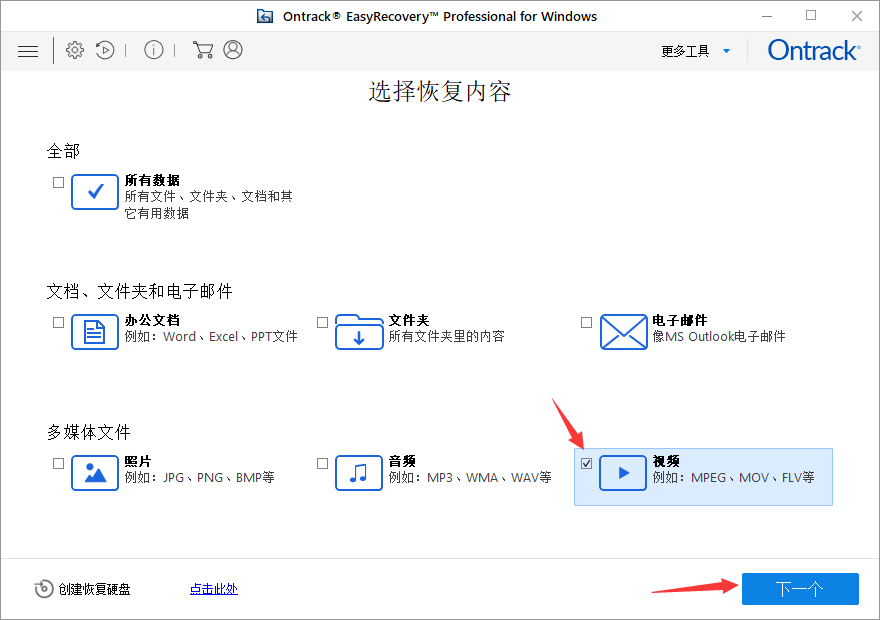Open the user account icon
The image size is (880, 620).
click(x=233, y=50)
